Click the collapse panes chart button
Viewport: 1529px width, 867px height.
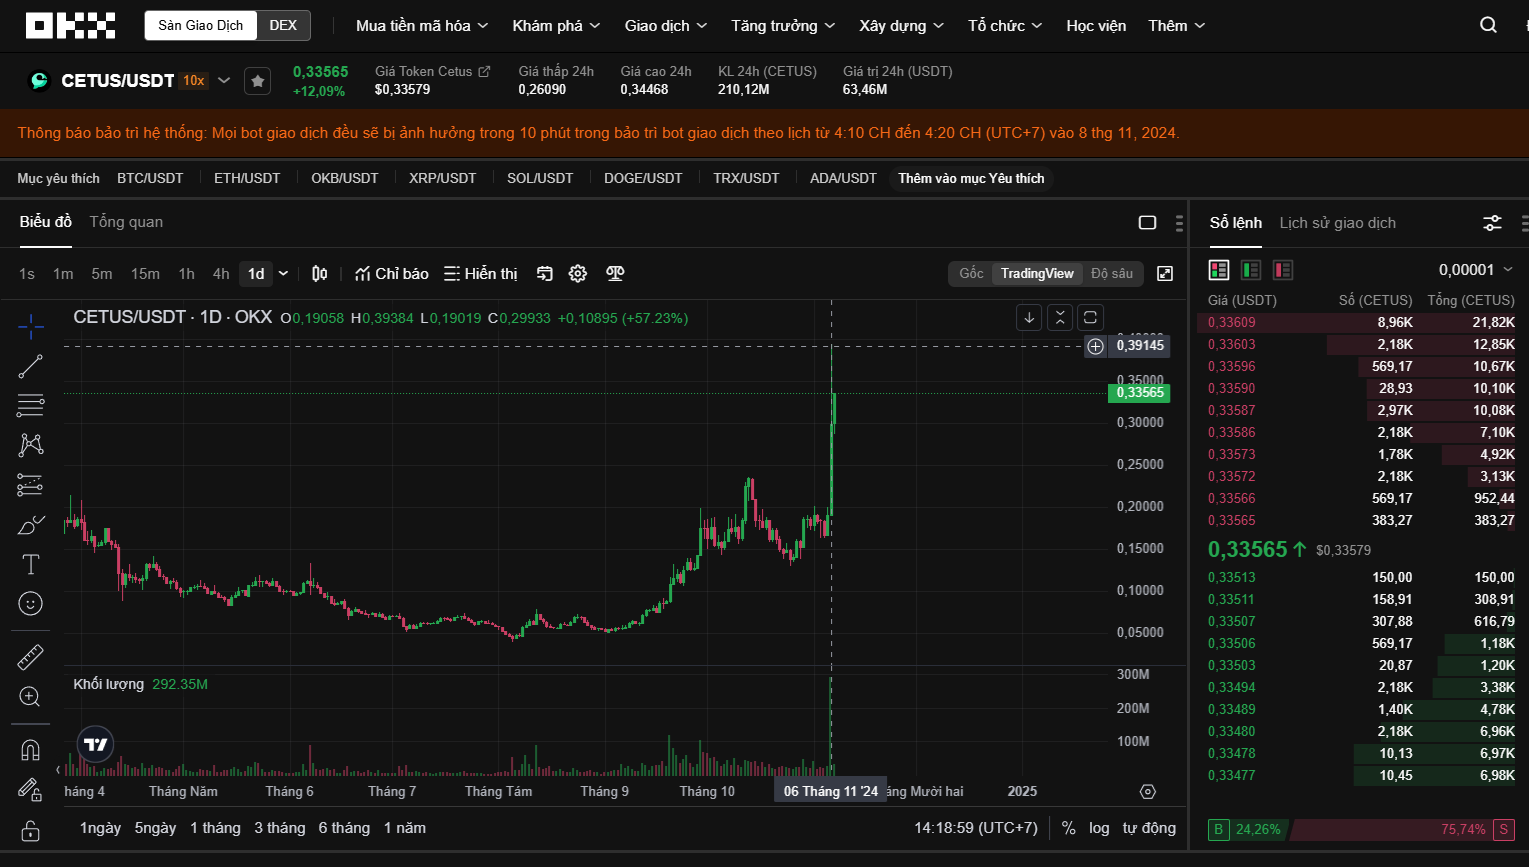(x=1060, y=318)
